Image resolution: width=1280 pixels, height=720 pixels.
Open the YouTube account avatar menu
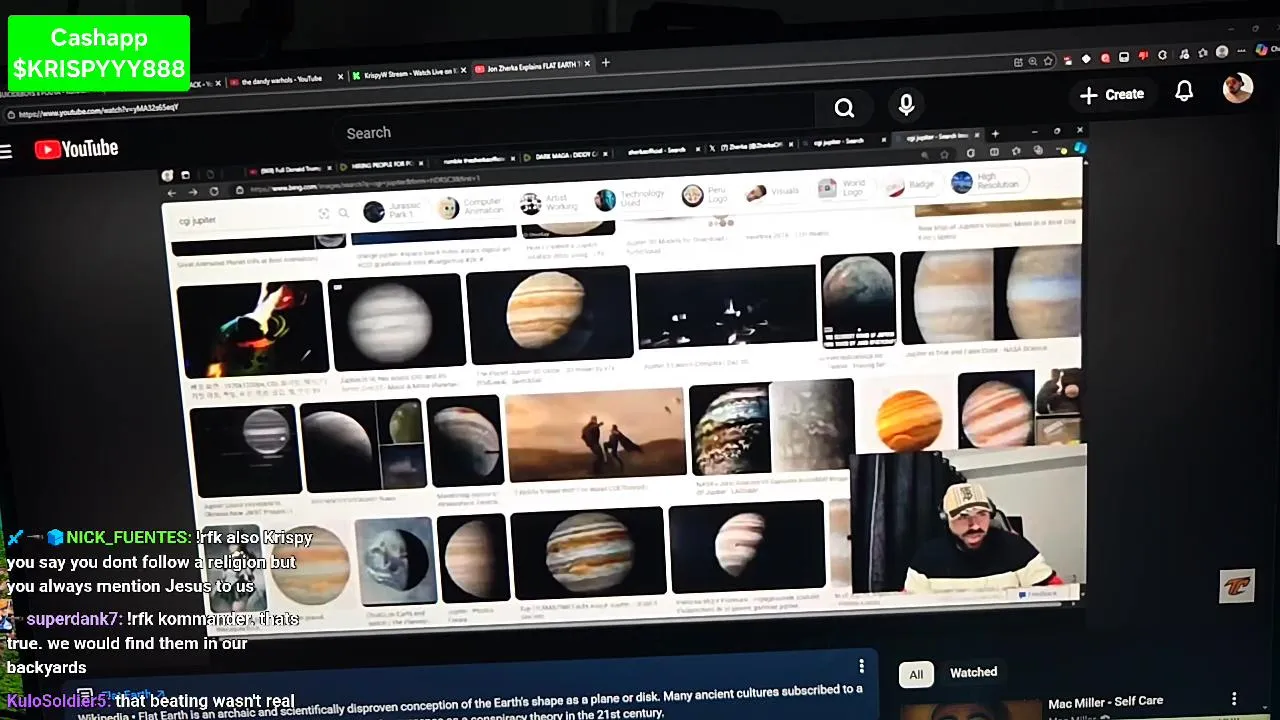[1238, 88]
